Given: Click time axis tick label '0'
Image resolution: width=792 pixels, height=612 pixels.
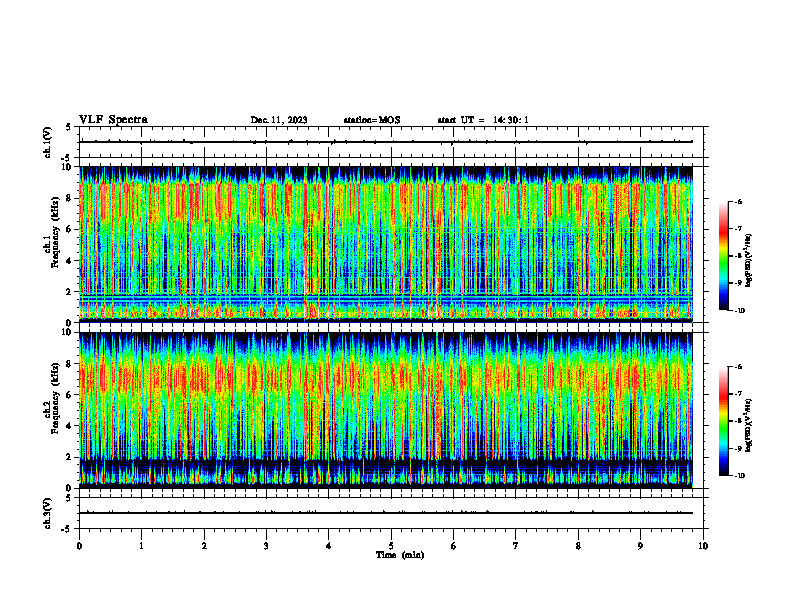Looking at the screenshot, I should (x=79, y=546).
